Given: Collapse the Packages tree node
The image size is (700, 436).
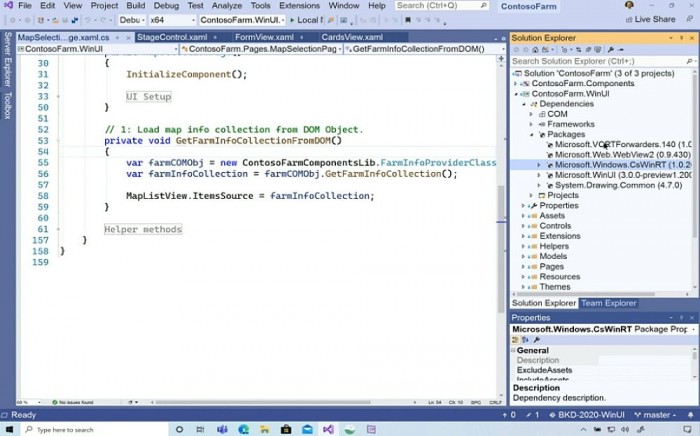Looking at the screenshot, I should (x=532, y=134).
